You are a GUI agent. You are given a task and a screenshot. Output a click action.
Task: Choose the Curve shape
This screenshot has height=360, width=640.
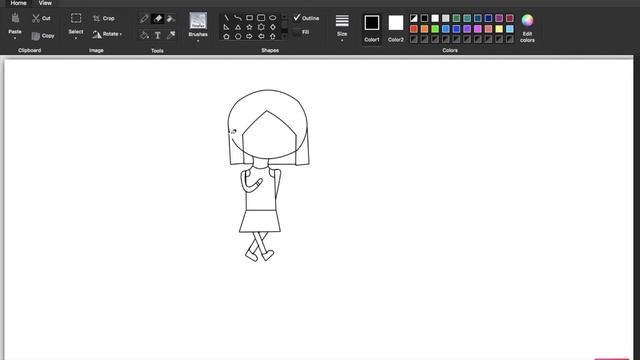tap(238, 18)
